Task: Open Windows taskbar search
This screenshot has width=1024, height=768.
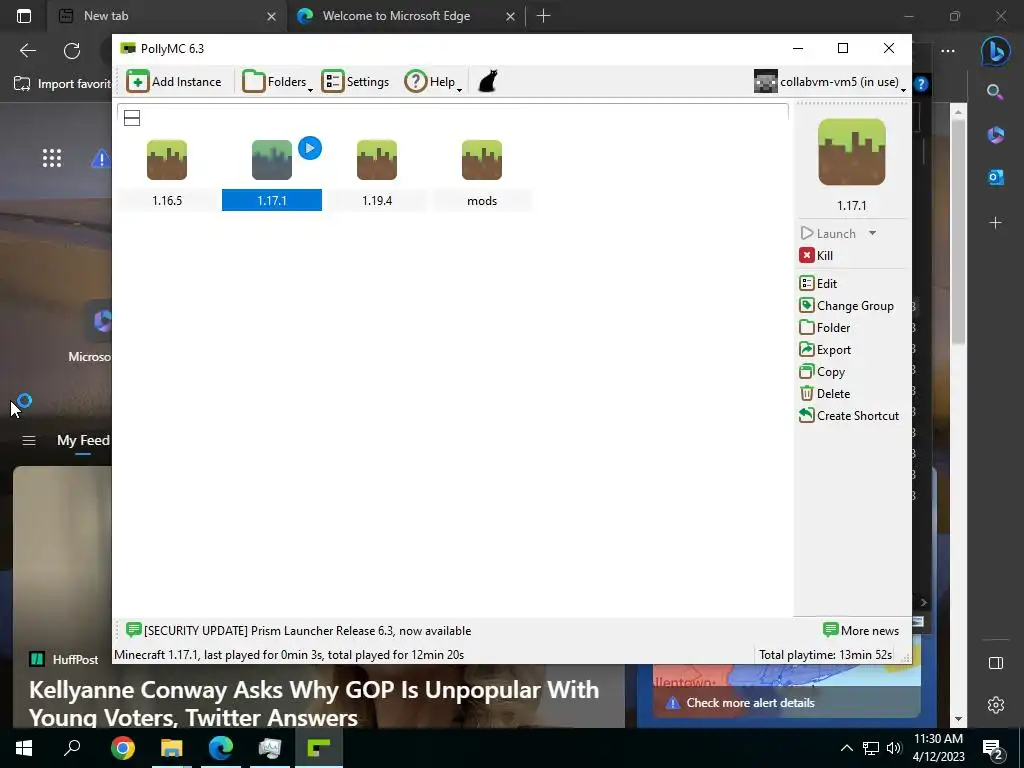Action: coord(72,748)
